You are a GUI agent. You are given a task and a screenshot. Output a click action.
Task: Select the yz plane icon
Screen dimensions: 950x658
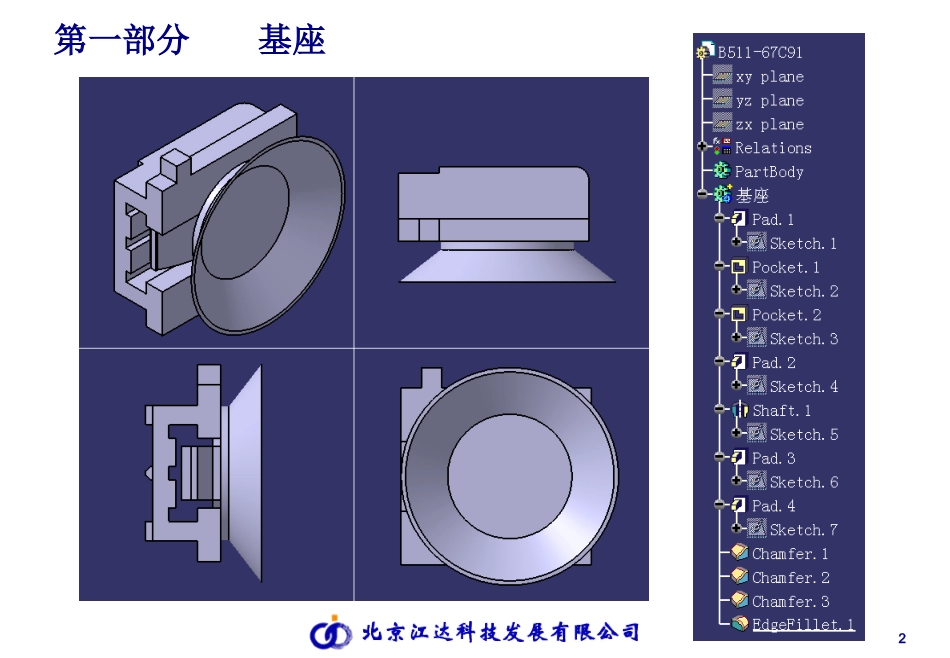(x=722, y=99)
